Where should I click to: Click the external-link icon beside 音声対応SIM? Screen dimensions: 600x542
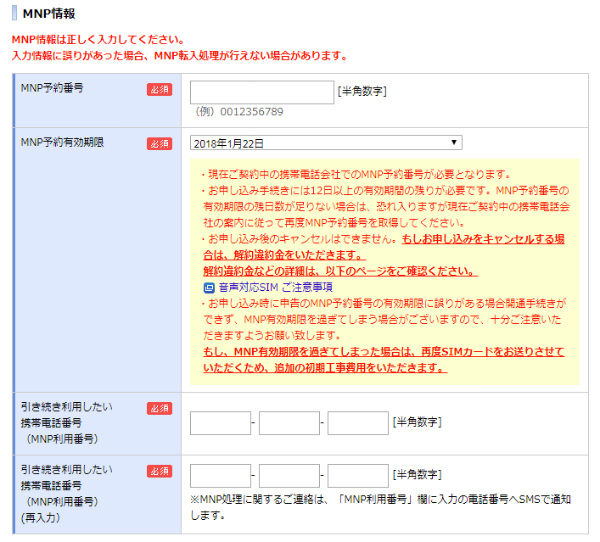coord(209,287)
